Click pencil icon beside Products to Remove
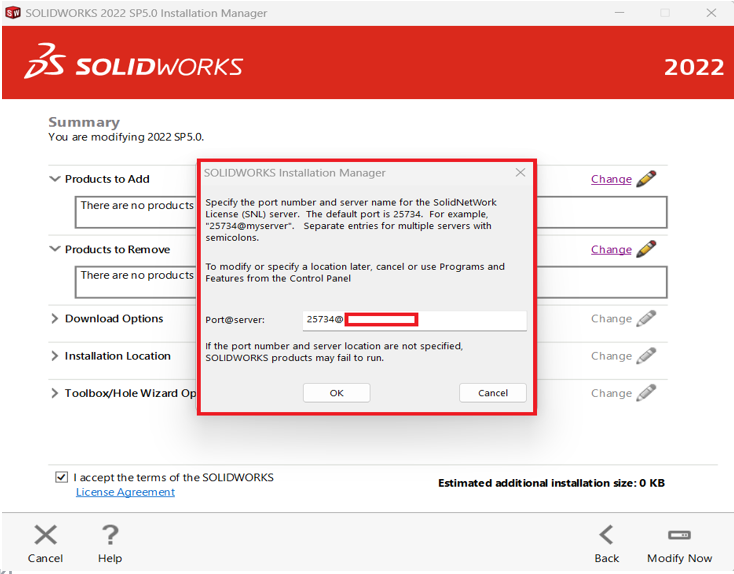This screenshot has width=734, height=574. coord(646,249)
